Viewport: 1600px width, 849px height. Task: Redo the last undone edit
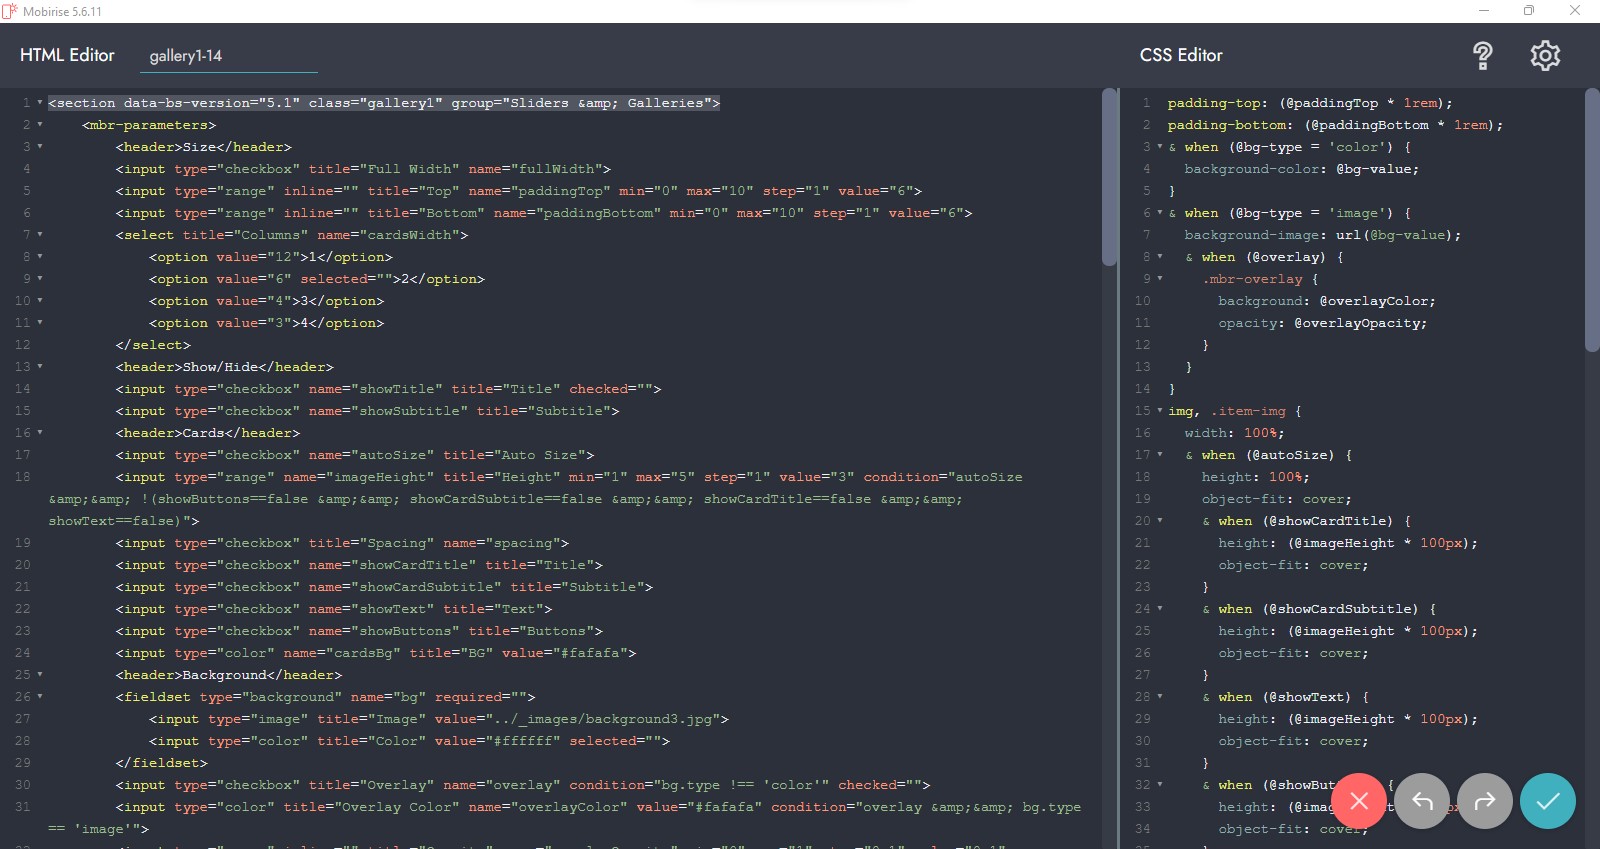point(1485,801)
